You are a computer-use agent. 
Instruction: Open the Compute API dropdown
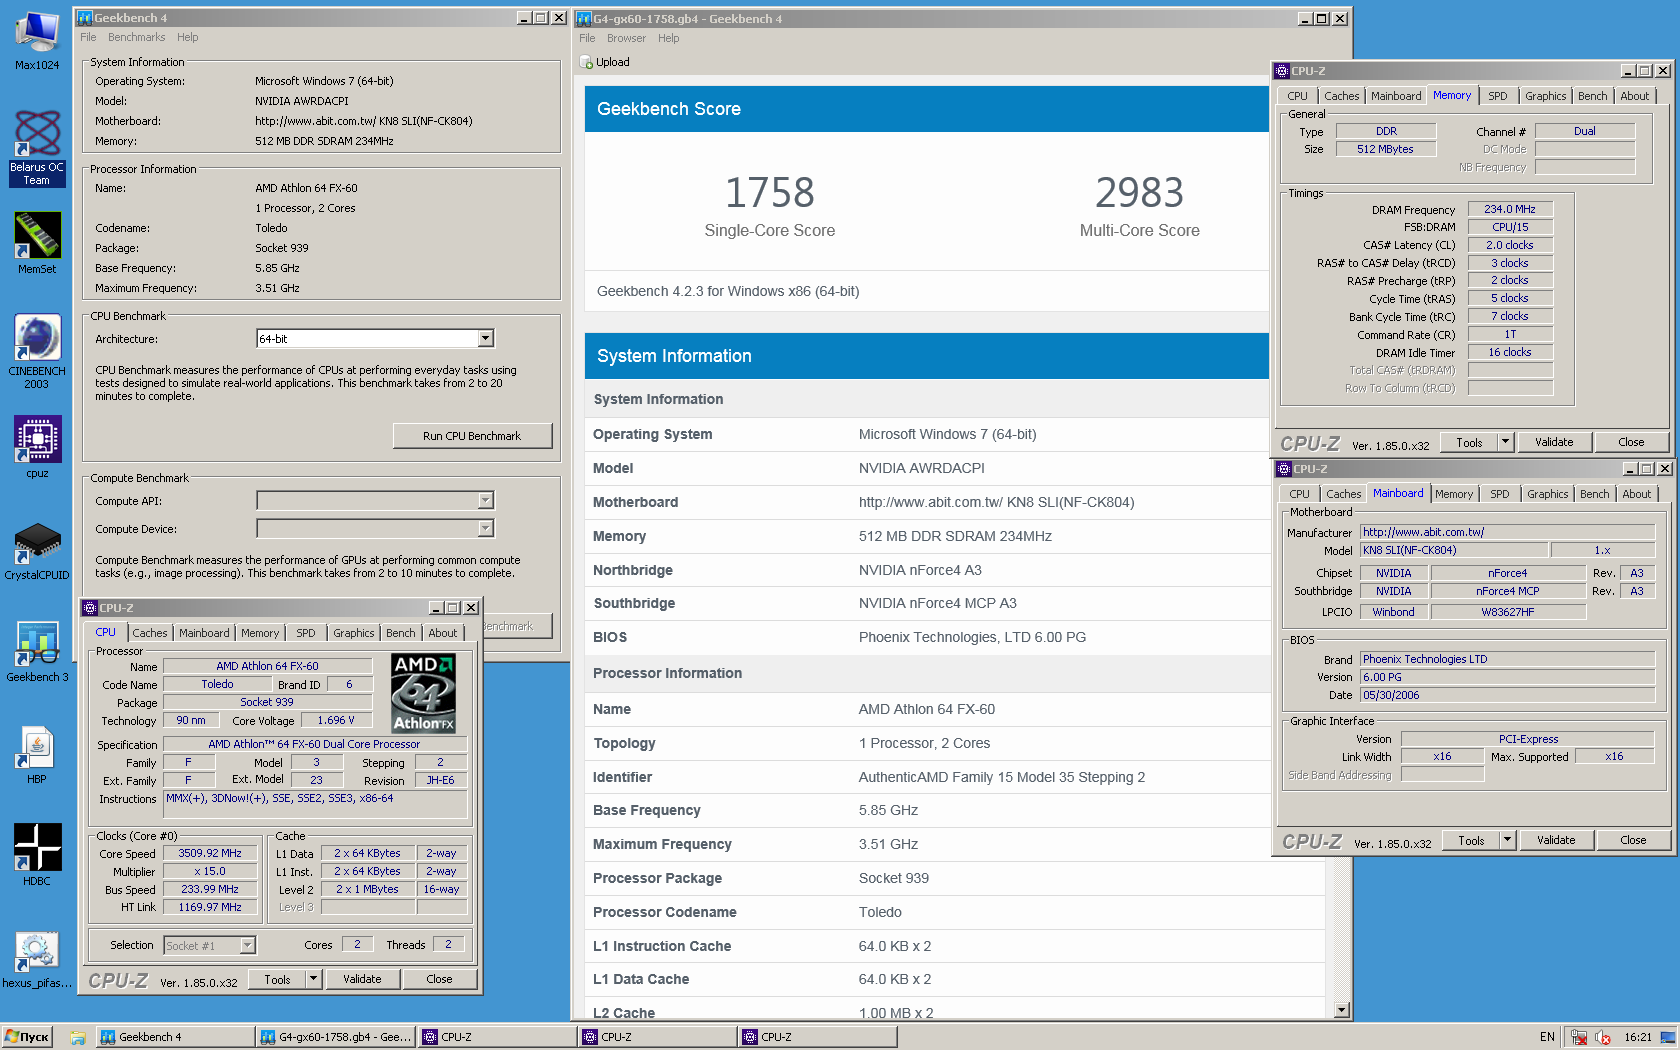pos(485,500)
